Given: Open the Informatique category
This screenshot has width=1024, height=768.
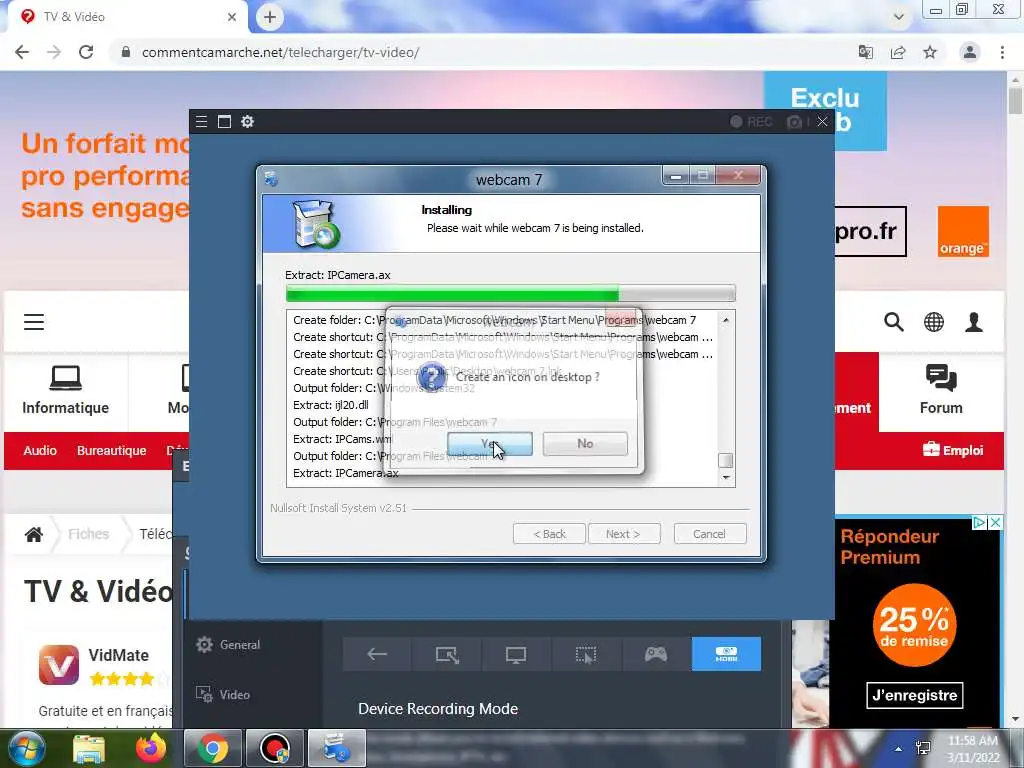Looking at the screenshot, I should [x=65, y=391].
